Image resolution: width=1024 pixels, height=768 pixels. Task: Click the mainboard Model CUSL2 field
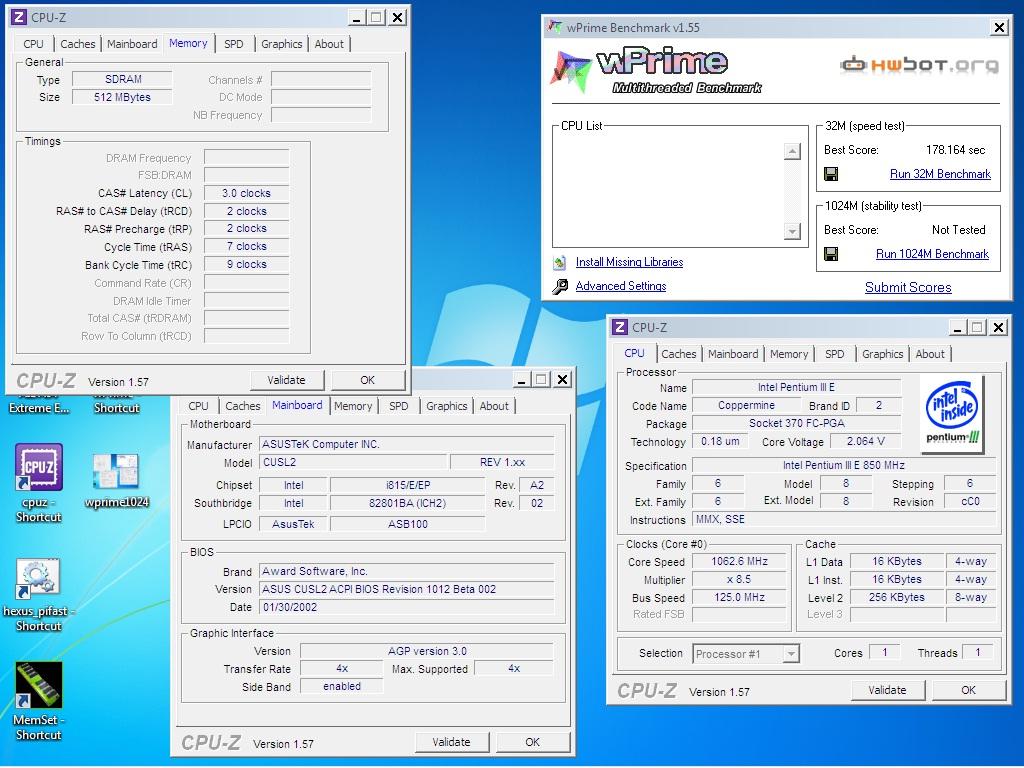click(354, 462)
